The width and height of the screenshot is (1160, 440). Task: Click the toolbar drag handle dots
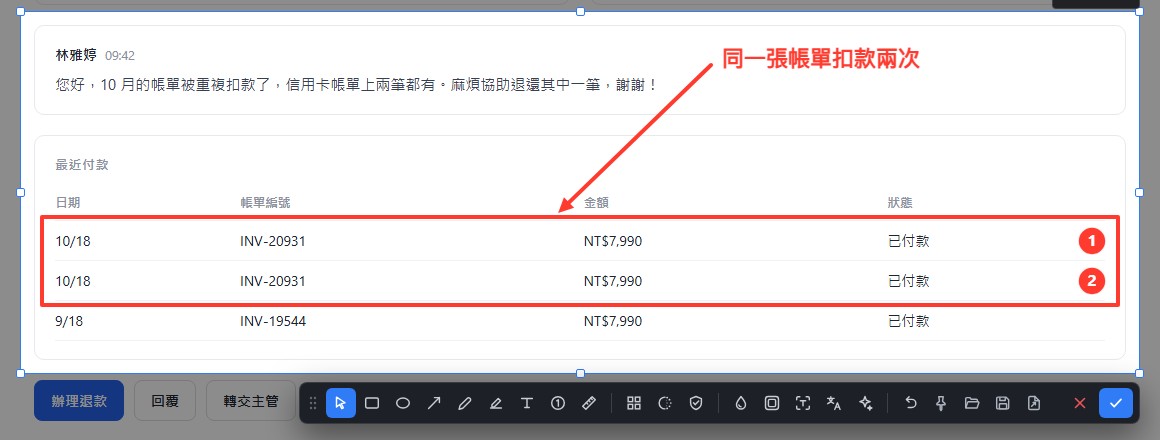[x=312, y=403]
